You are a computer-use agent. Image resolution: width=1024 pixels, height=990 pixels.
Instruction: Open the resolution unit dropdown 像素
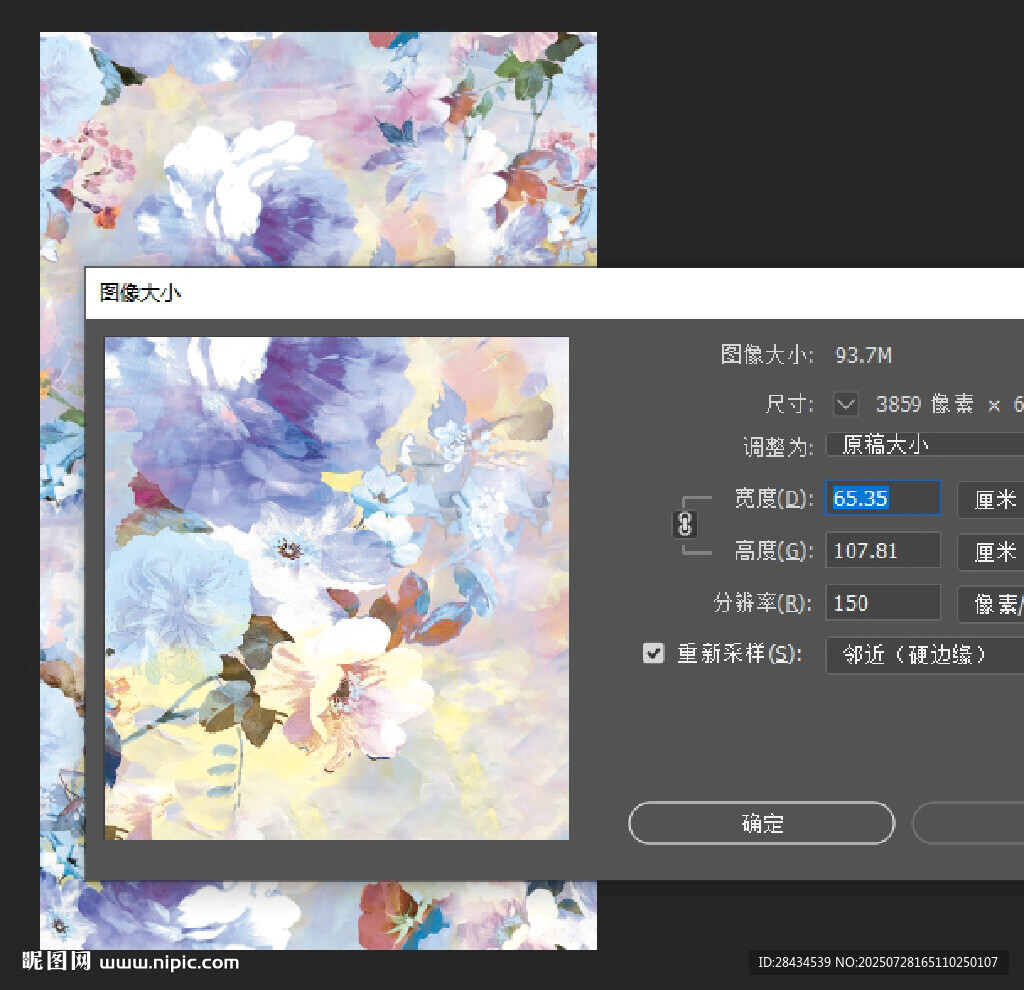pos(991,604)
